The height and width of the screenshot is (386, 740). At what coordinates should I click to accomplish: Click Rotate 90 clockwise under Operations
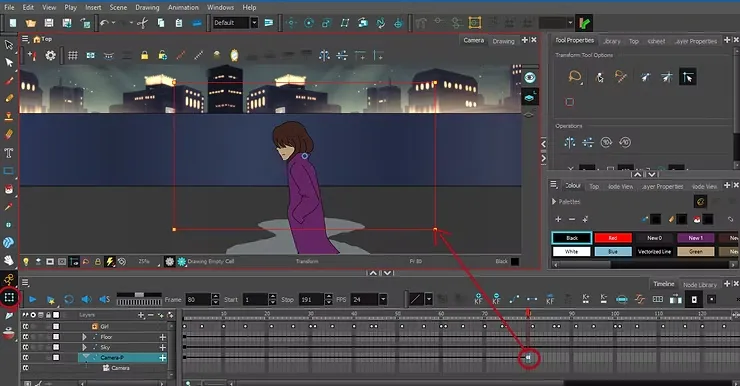(606, 143)
